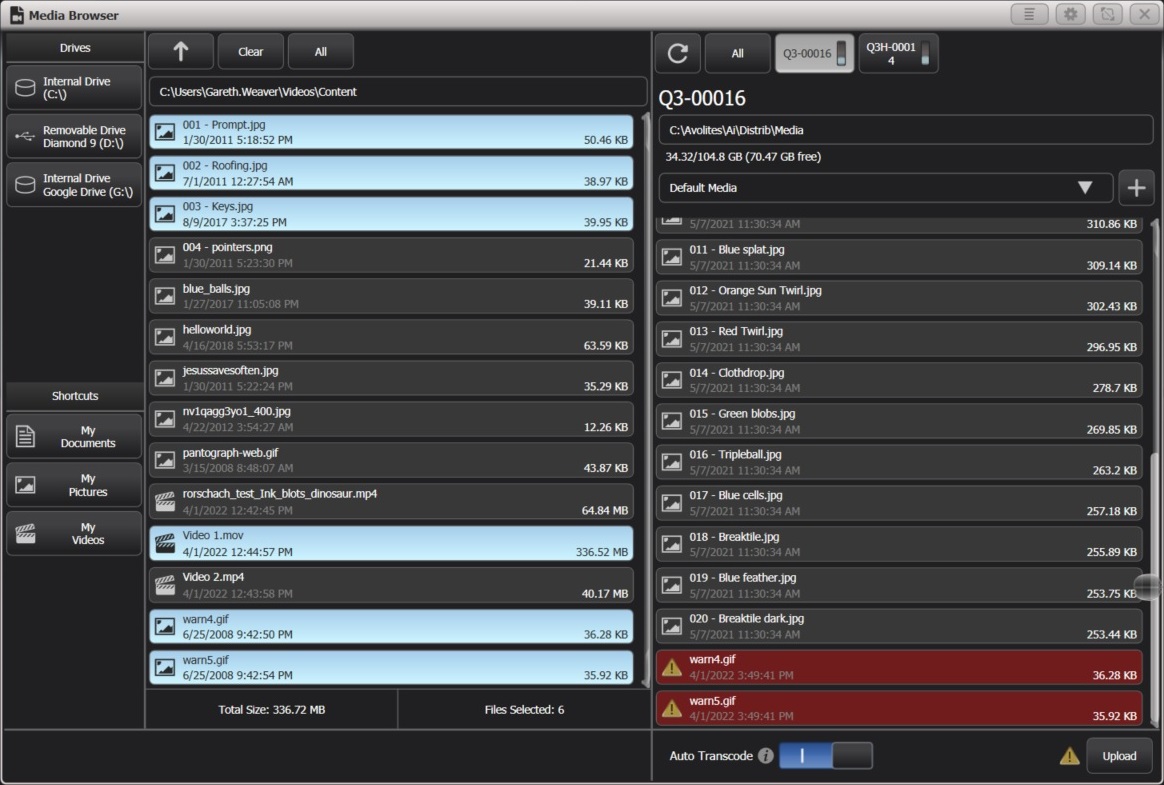Open the hamburger menu in the title bar
Image resolution: width=1164 pixels, height=785 pixels.
coord(1029,14)
